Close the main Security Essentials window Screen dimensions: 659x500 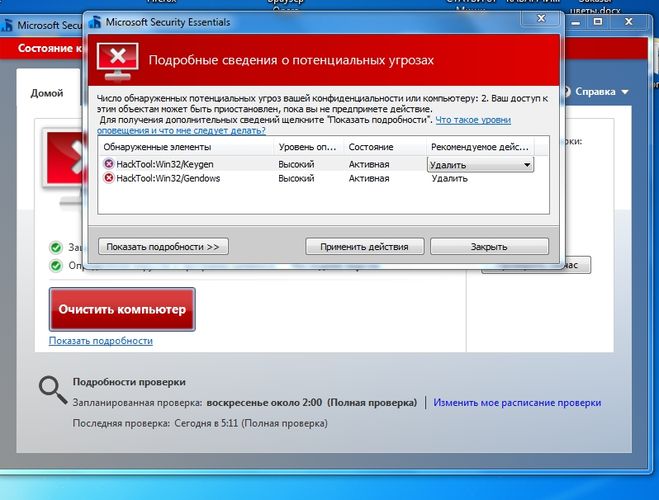tap(628, 22)
